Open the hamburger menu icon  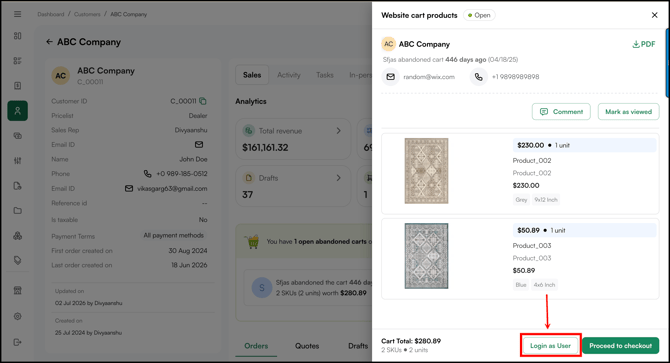click(18, 14)
